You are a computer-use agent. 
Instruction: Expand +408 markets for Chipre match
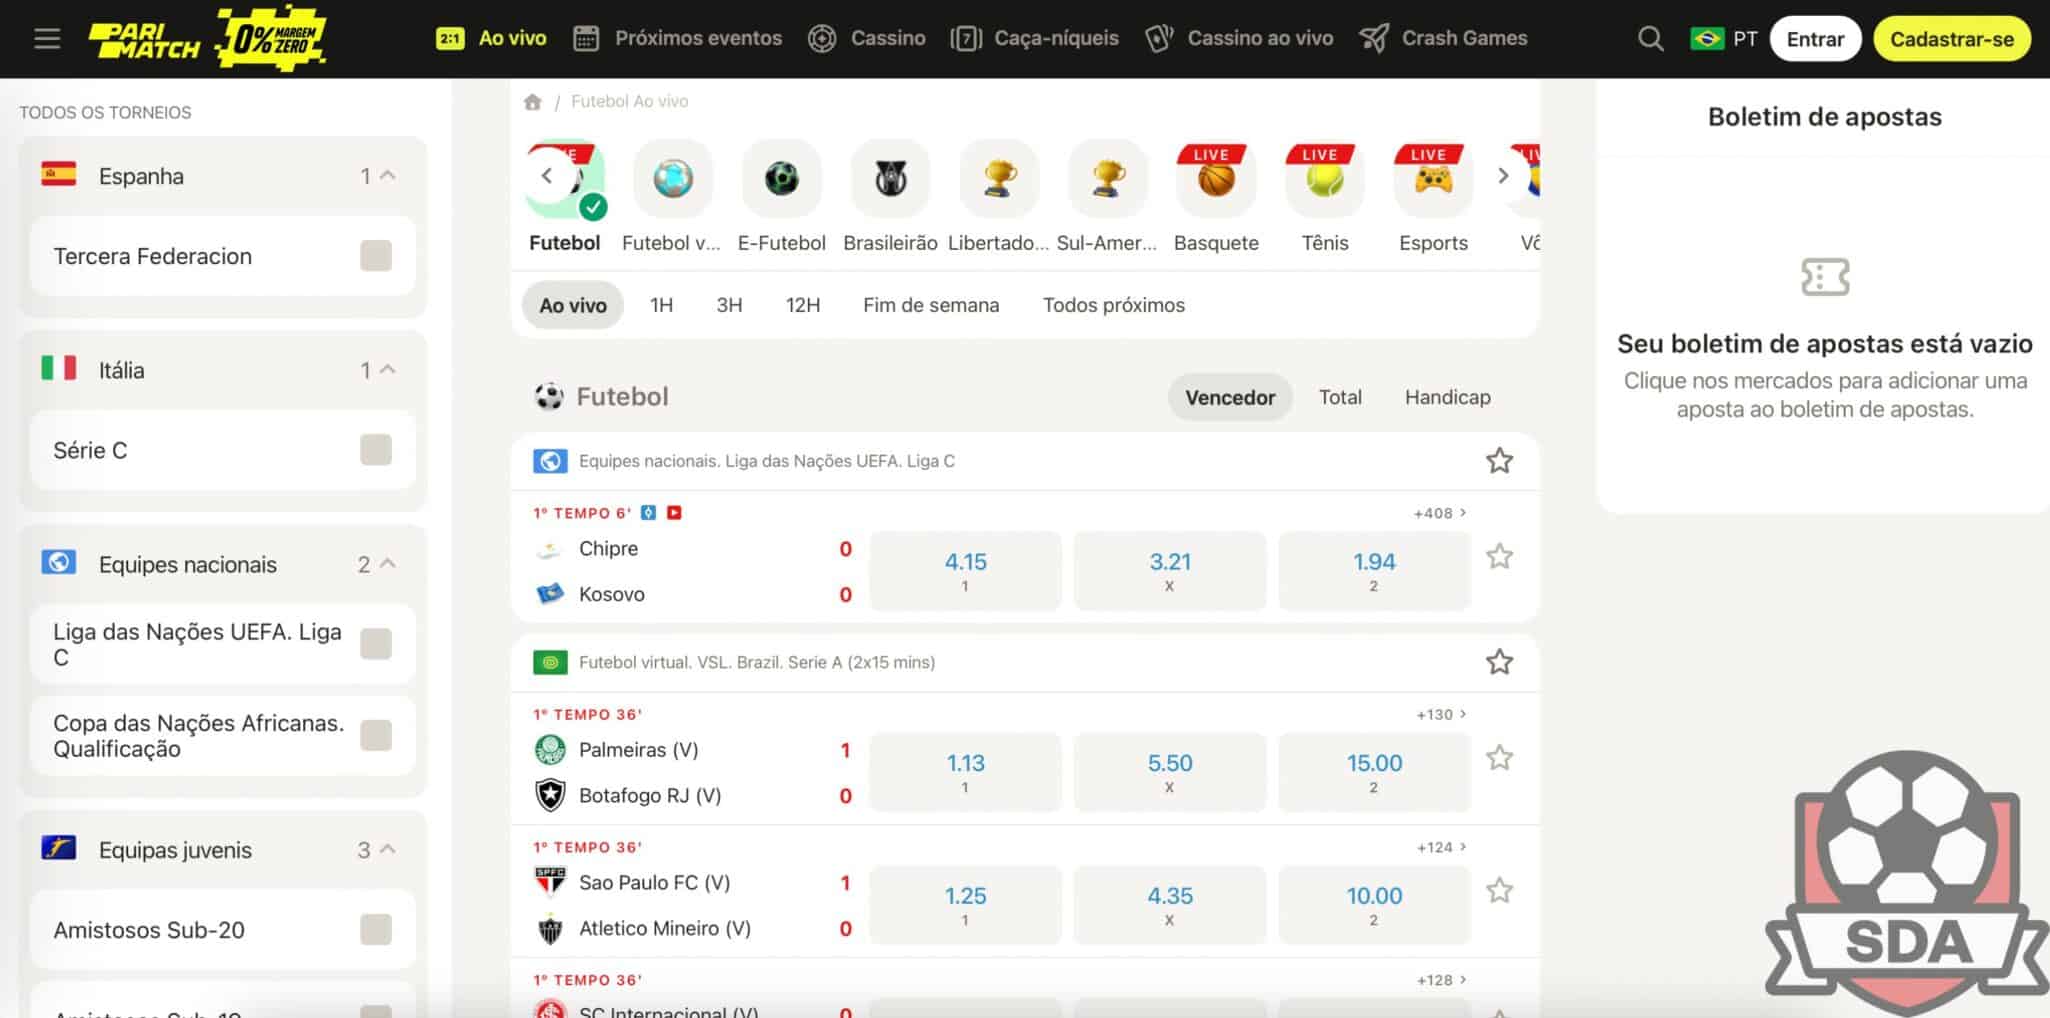1440,513
